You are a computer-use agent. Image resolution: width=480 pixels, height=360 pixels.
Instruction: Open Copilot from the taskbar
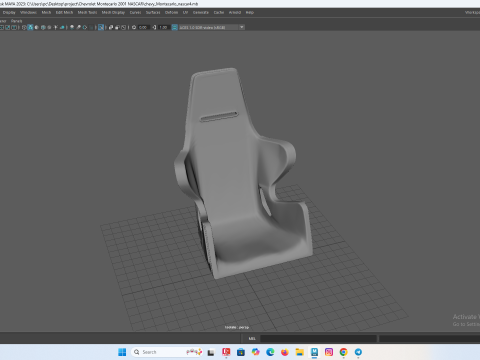(x=255, y=352)
